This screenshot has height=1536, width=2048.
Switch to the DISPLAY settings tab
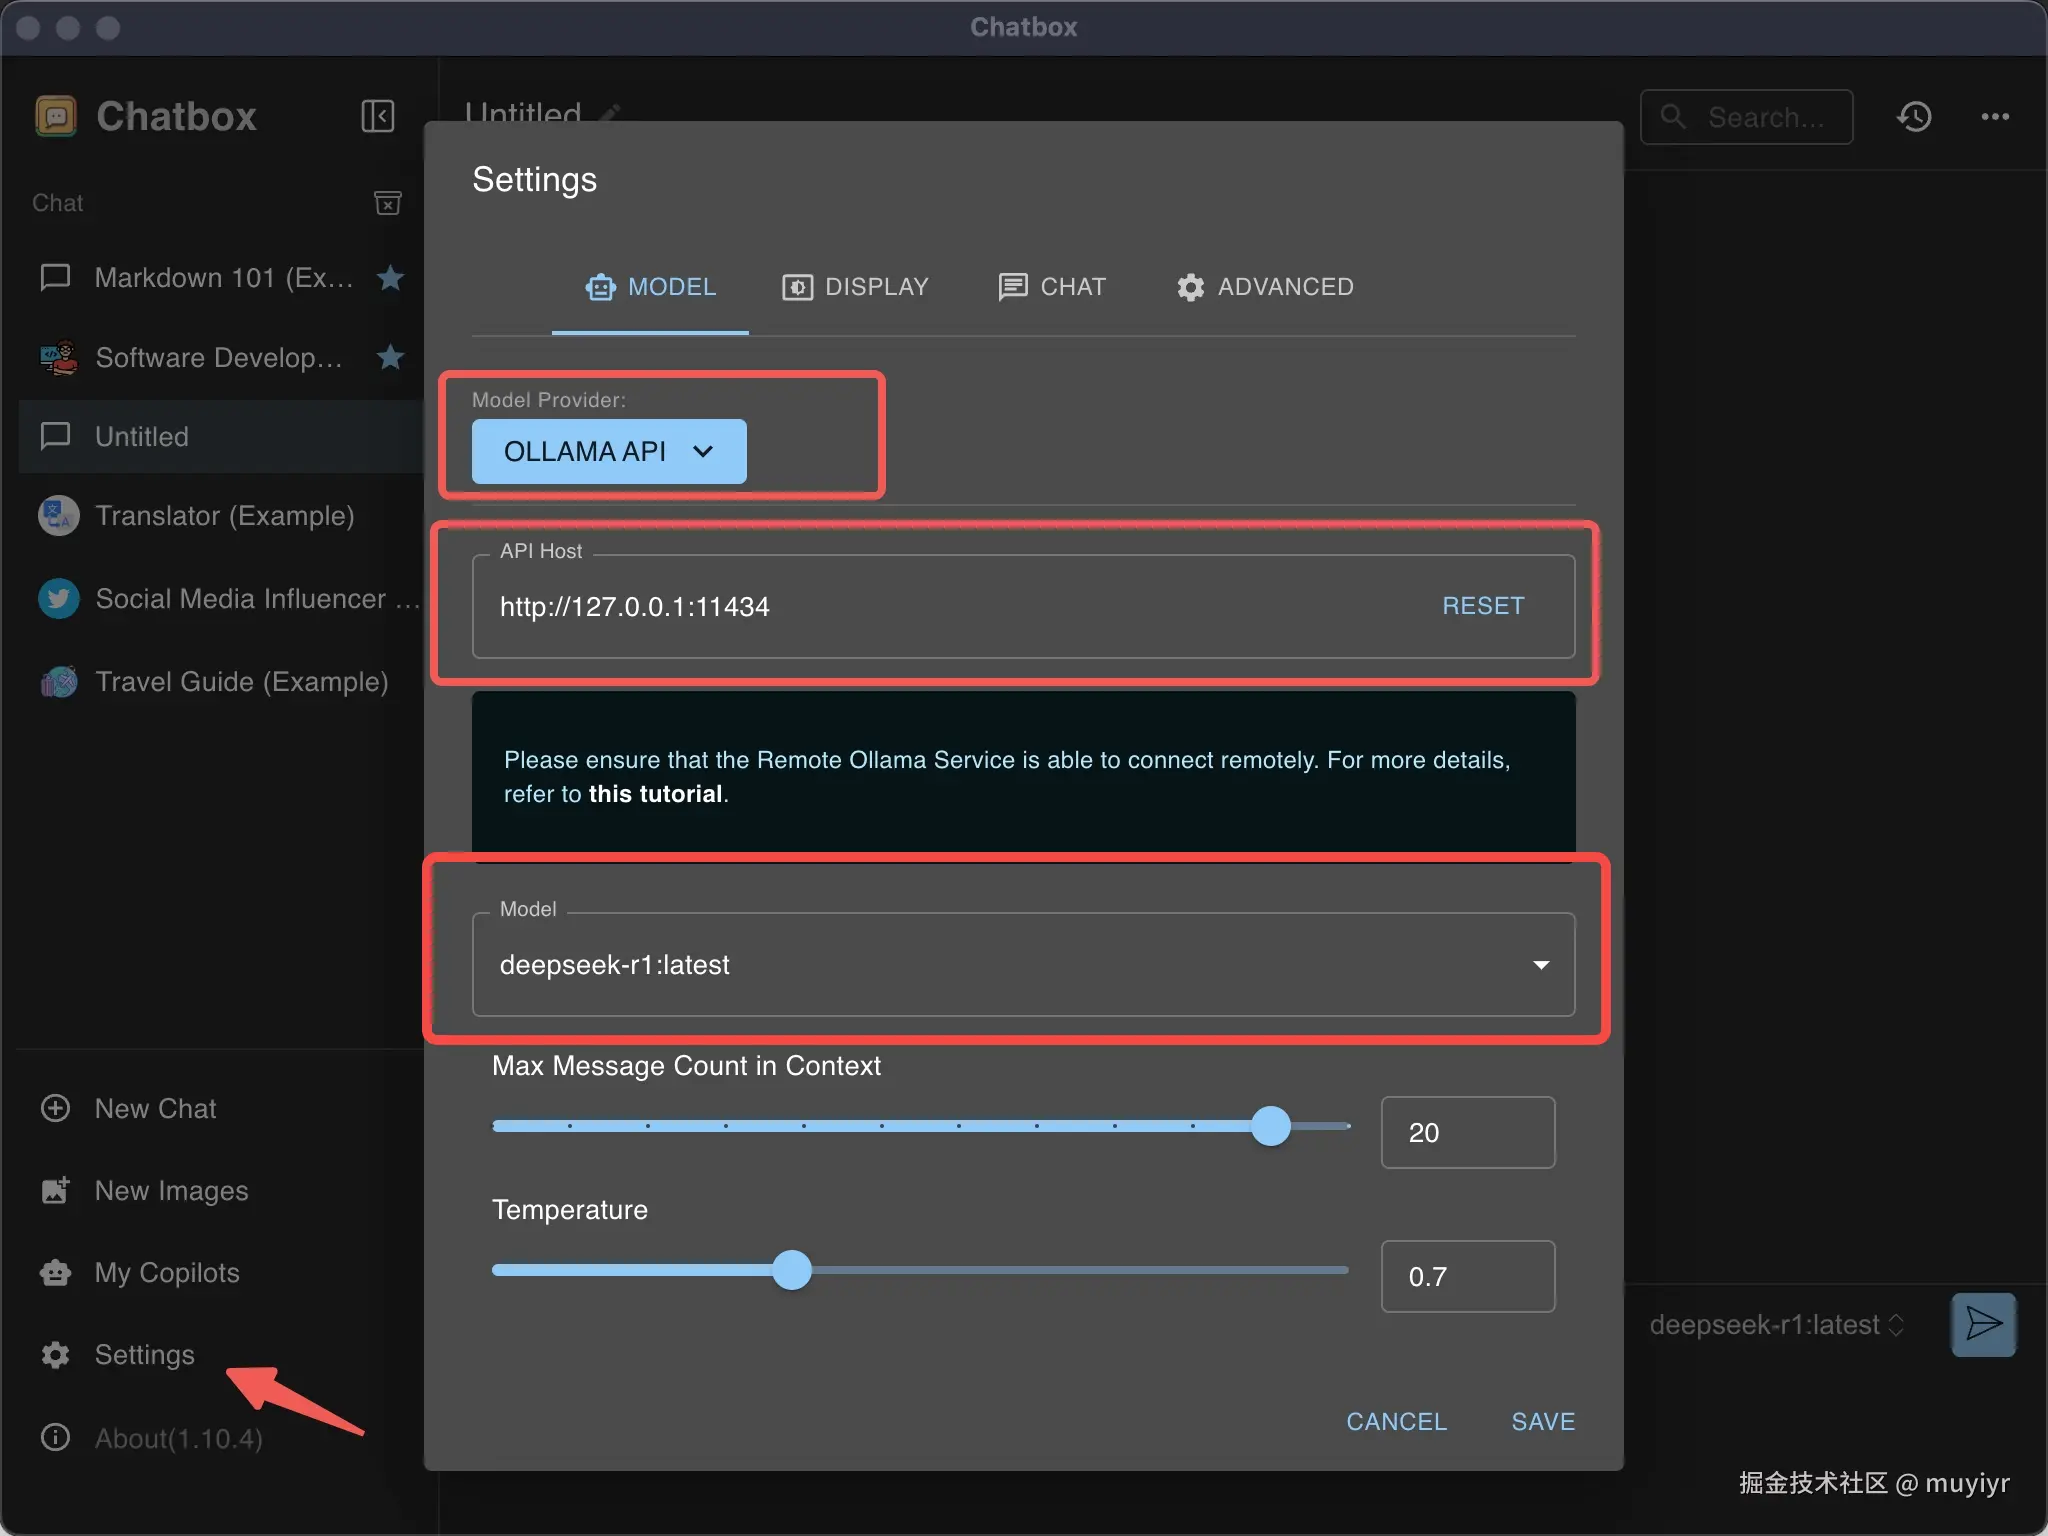coord(855,287)
